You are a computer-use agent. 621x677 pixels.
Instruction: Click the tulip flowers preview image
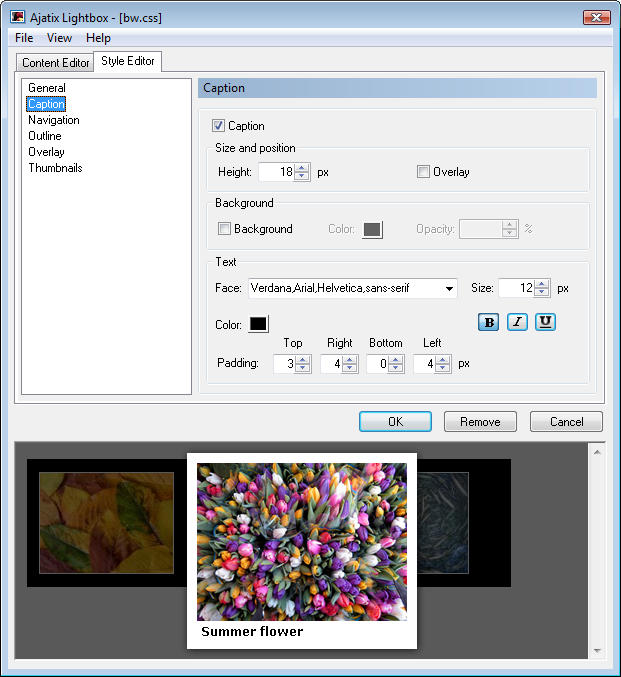click(302, 542)
